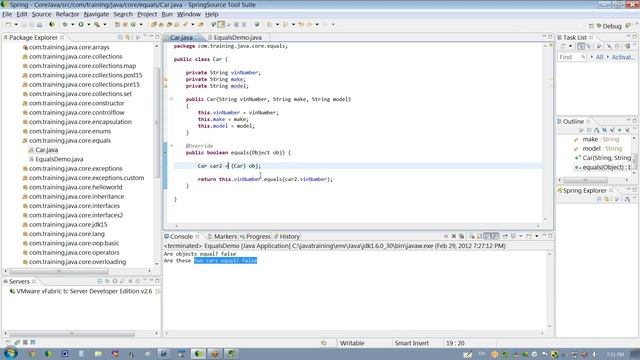The image size is (640, 360).
Task: Click the Find field in Task List
Action: (571, 57)
